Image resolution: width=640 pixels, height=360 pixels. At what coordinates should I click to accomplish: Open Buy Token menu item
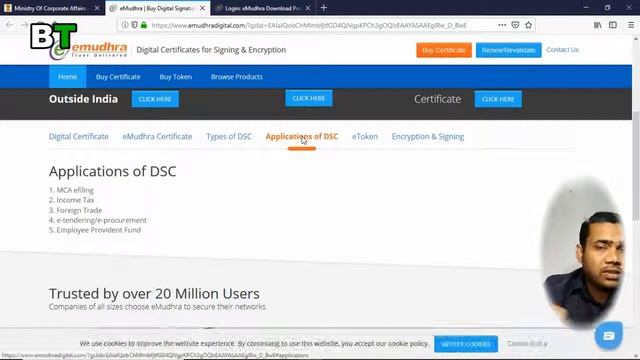[176, 77]
